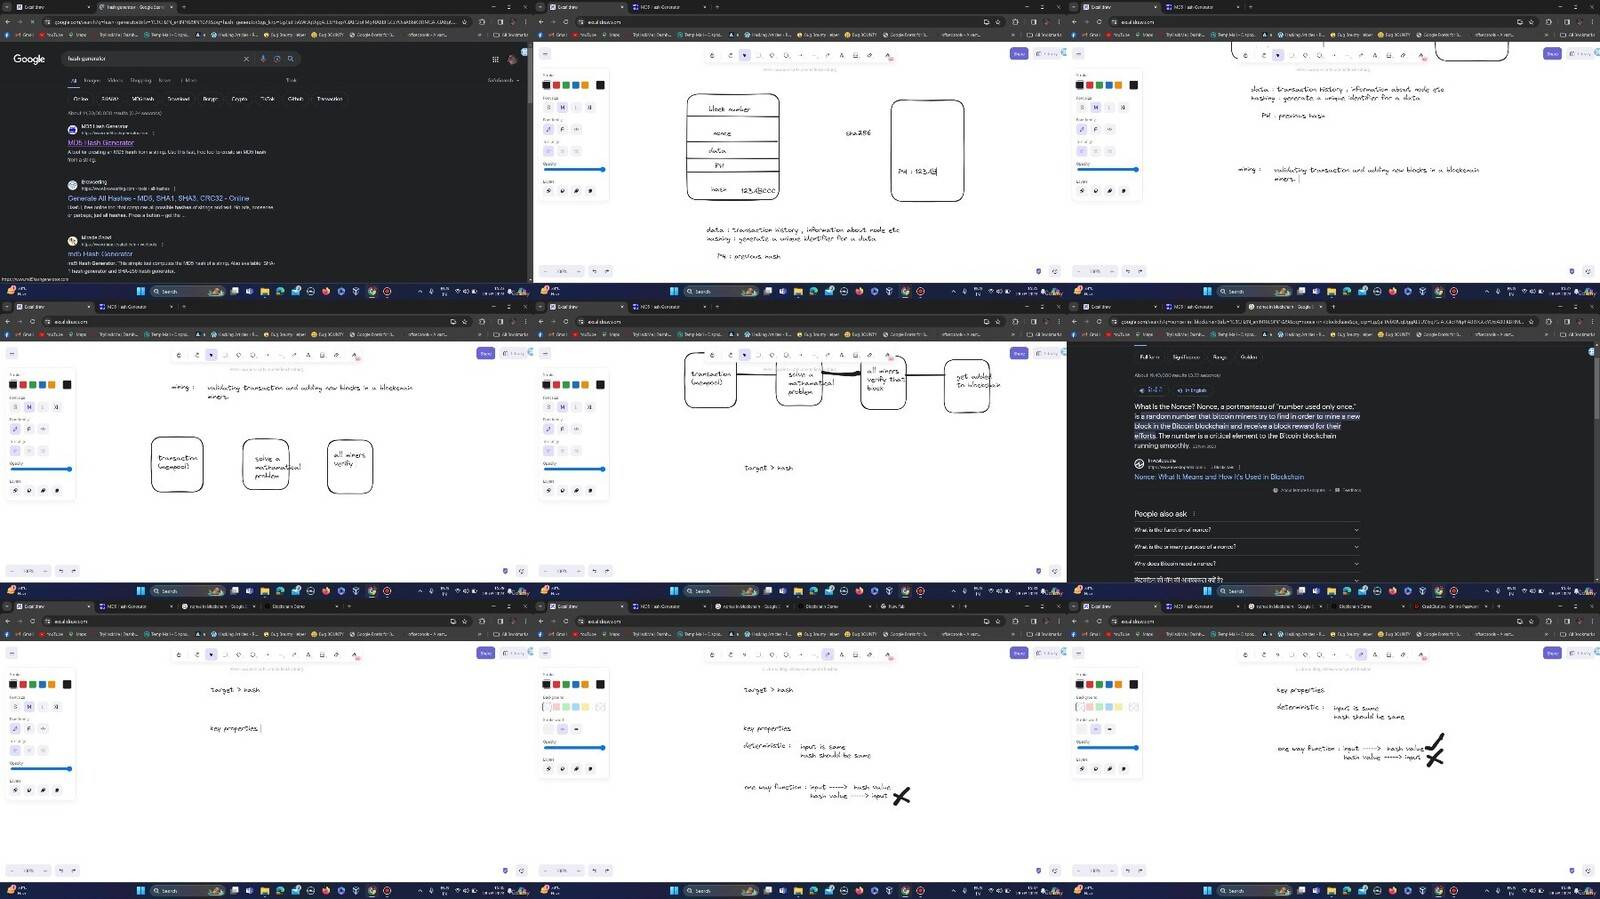Expand 'What is the function of nonce?' question
The image size is (1600, 899).
pos(1246,530)
